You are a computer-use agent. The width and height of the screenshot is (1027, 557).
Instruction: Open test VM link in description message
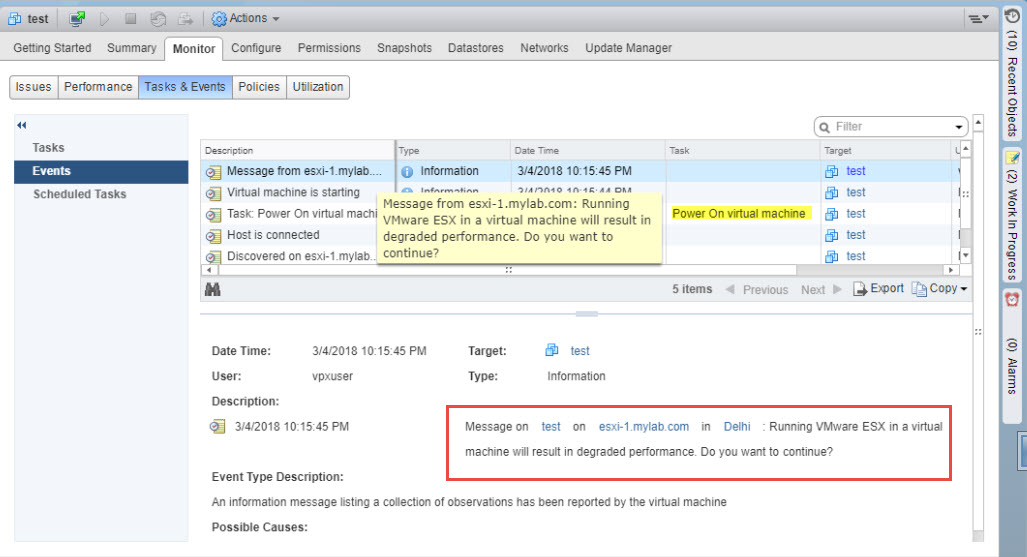click(x=551, y=427)
